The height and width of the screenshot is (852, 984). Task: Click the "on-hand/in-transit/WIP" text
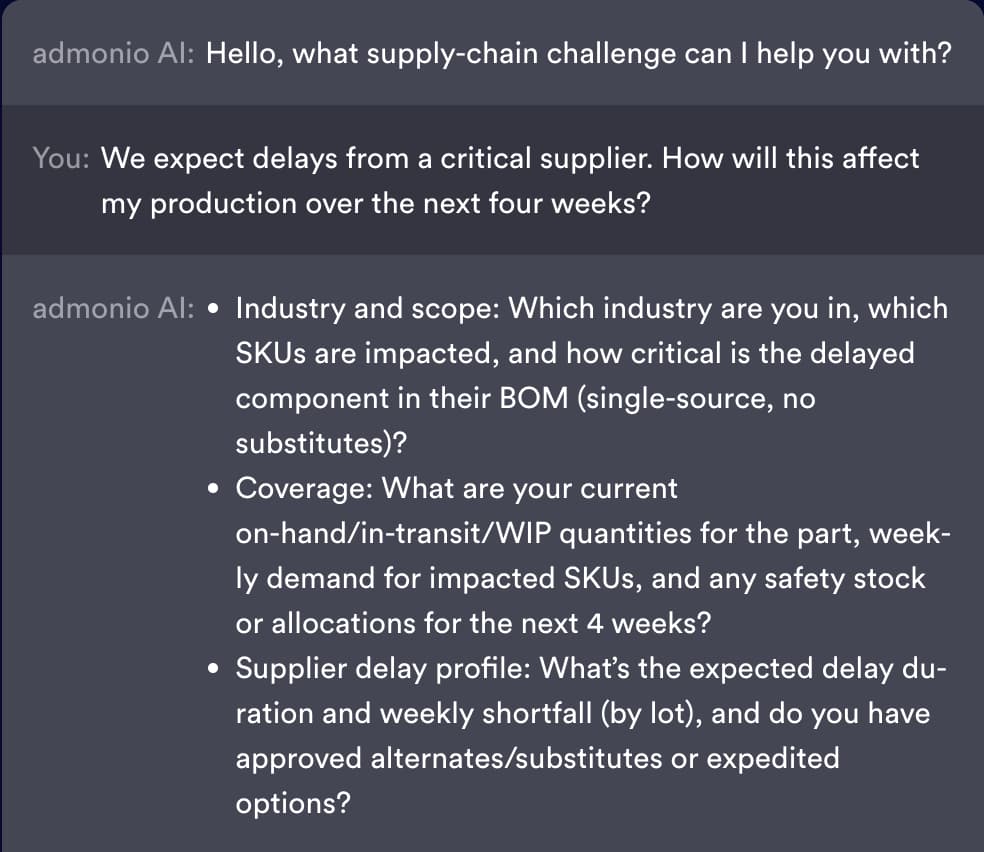pyautogui.click(x=394, y=533)
